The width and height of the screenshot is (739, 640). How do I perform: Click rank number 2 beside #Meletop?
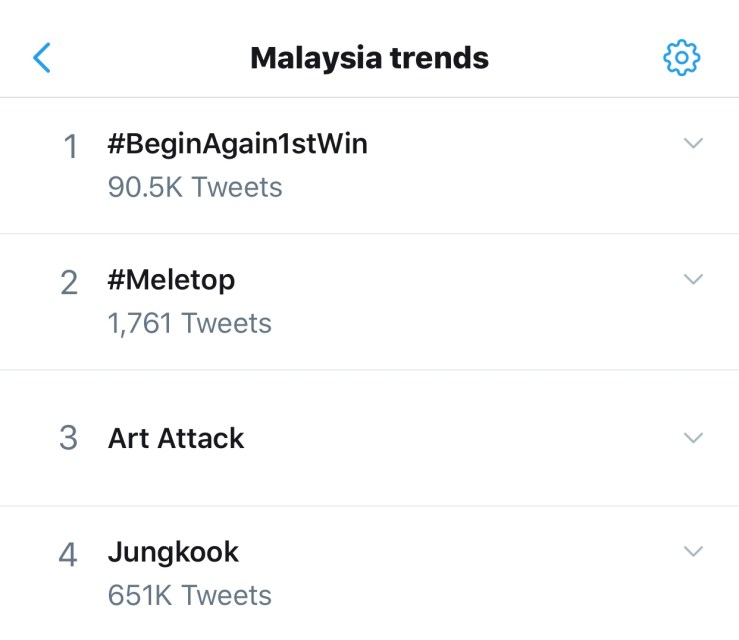(x=69, y=284)
